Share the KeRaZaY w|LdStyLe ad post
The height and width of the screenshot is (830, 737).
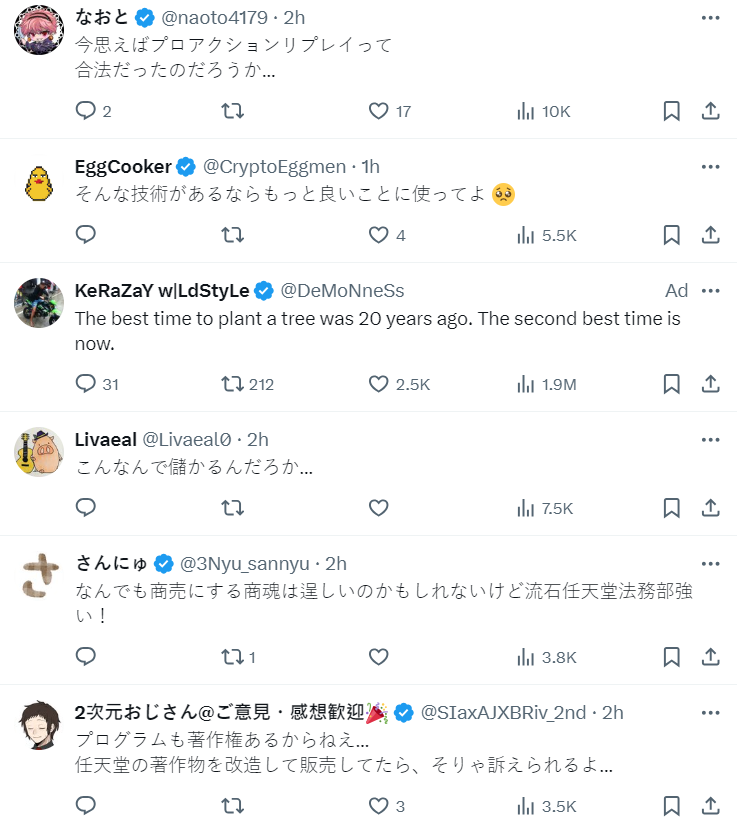tap(710, 383)
